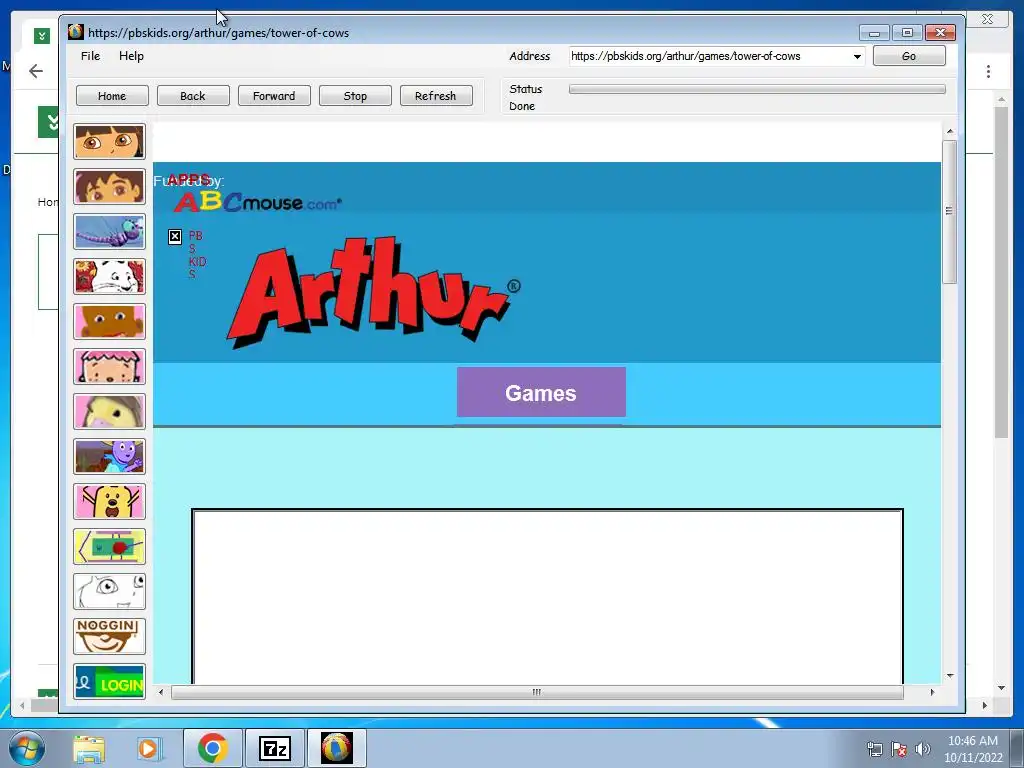Click the purple Games button
The image size is (1024, 768).
[541, 392]
